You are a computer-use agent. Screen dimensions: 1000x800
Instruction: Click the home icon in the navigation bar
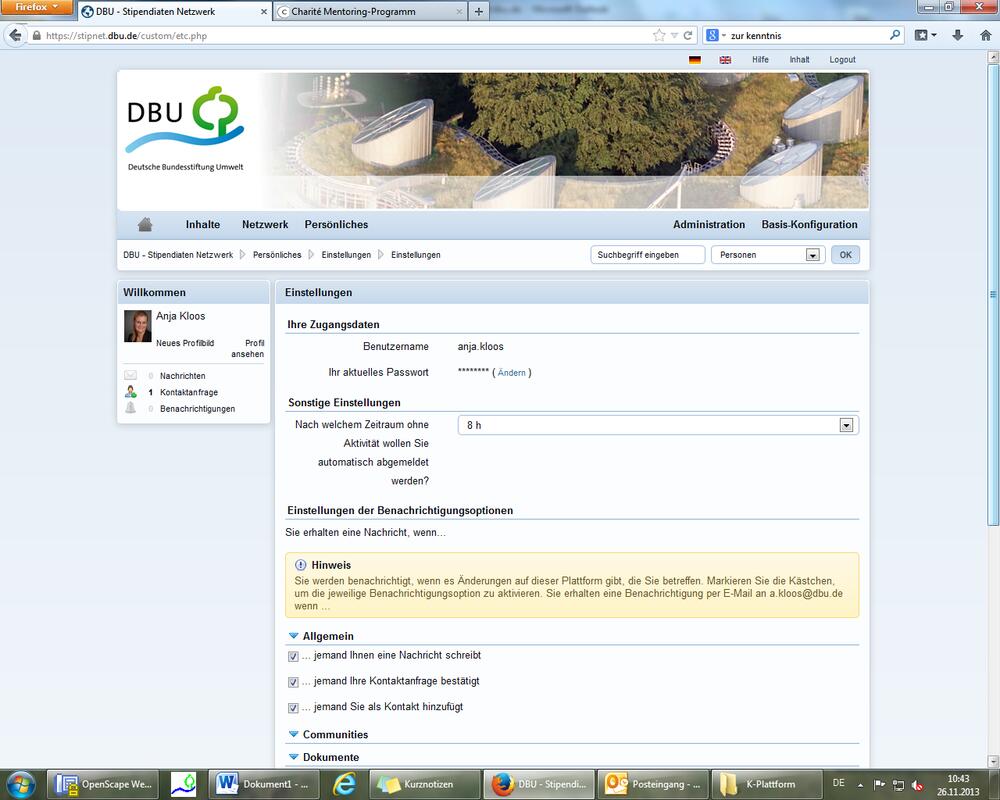point(143,224)
